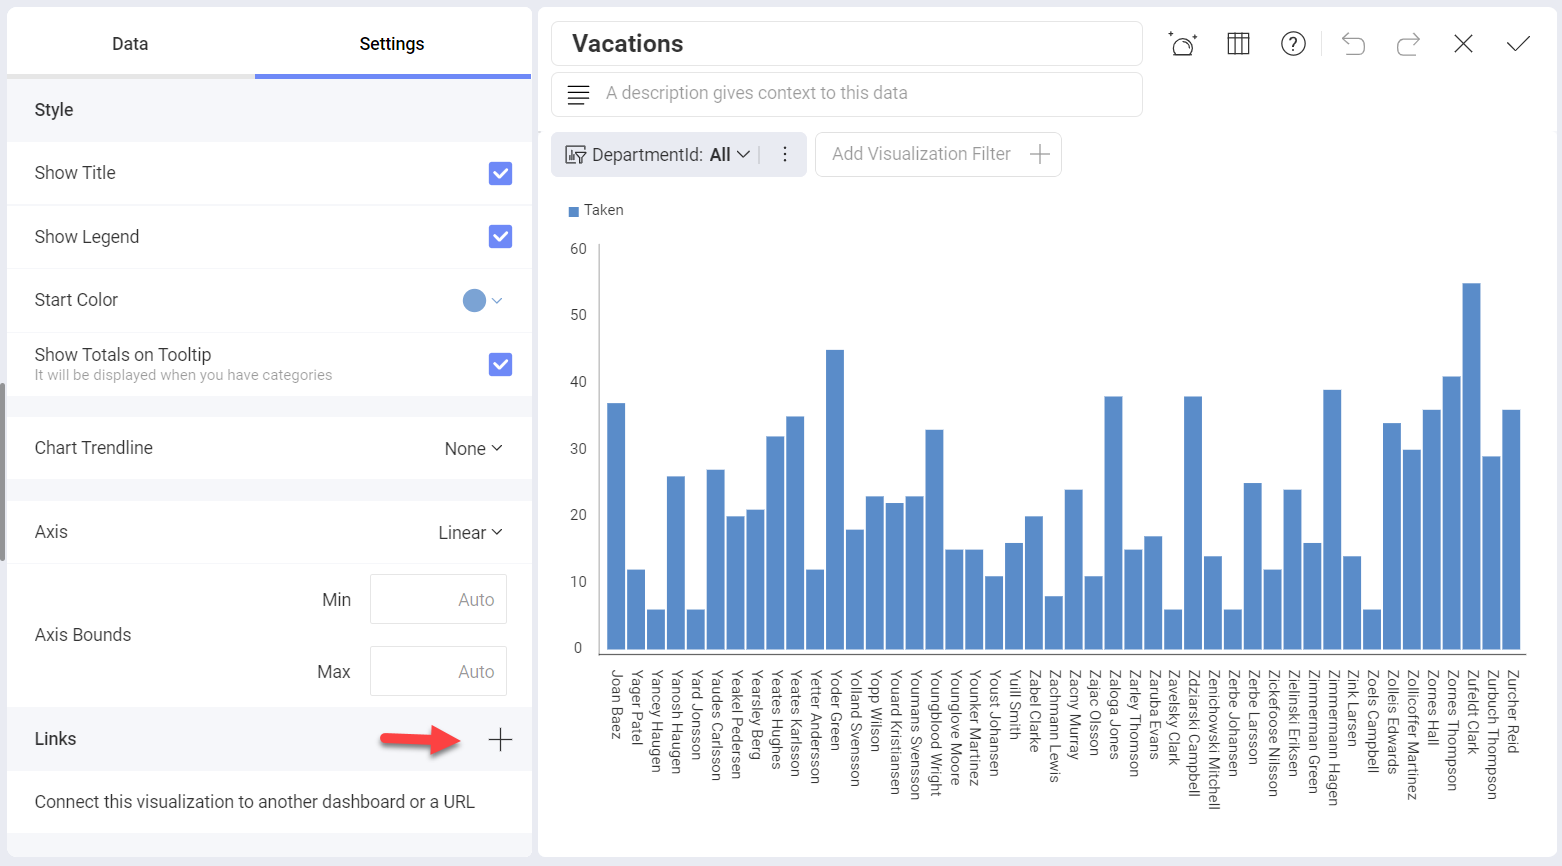The height and width of the screenshot is (866, 1562).
Task: Click the Axis Bounds Min field
Action: point(438,599)
